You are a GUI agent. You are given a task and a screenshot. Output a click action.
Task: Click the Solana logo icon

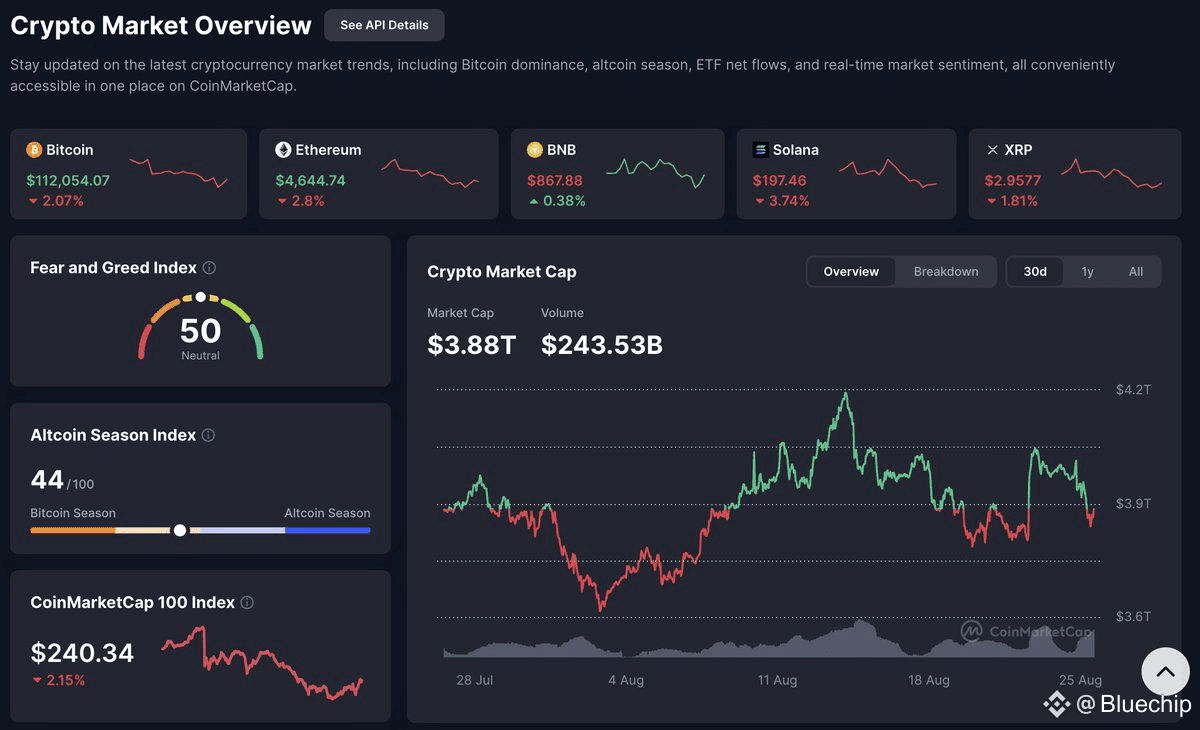(761, 150)
